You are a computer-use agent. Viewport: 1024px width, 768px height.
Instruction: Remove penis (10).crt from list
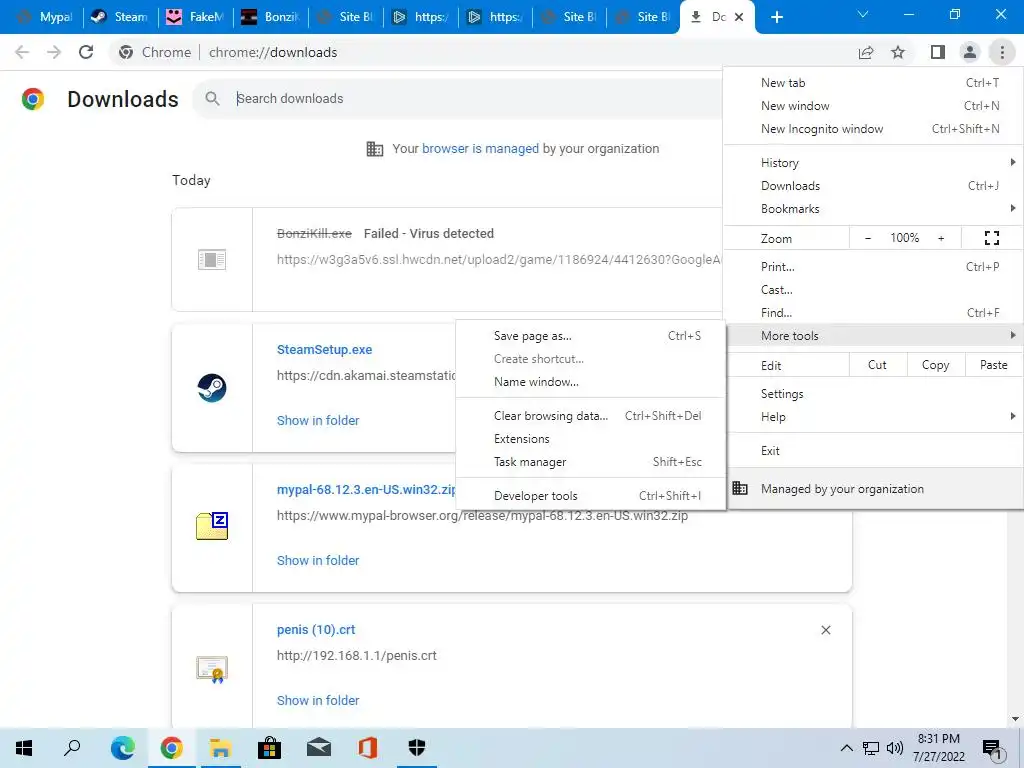[x=825, y=630]
